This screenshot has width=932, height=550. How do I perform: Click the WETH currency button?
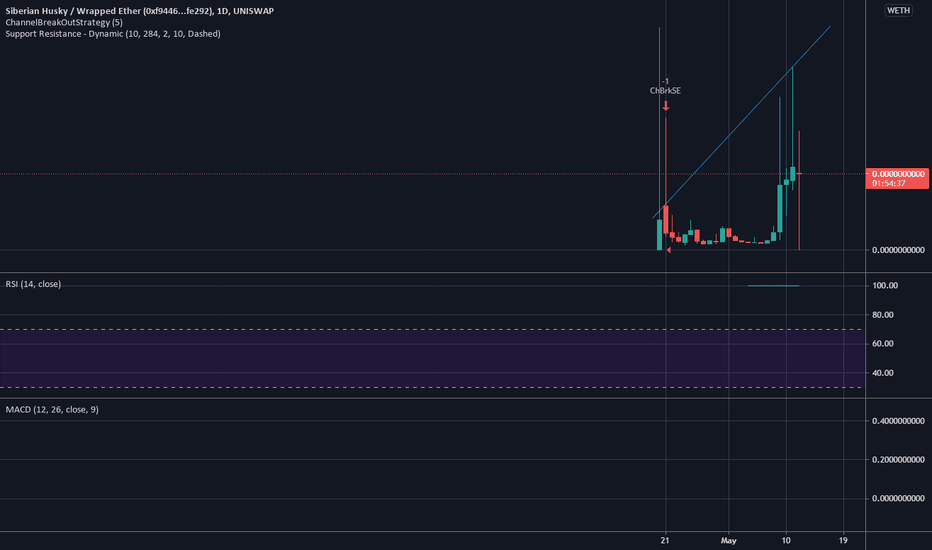click(x=898, y=10)
